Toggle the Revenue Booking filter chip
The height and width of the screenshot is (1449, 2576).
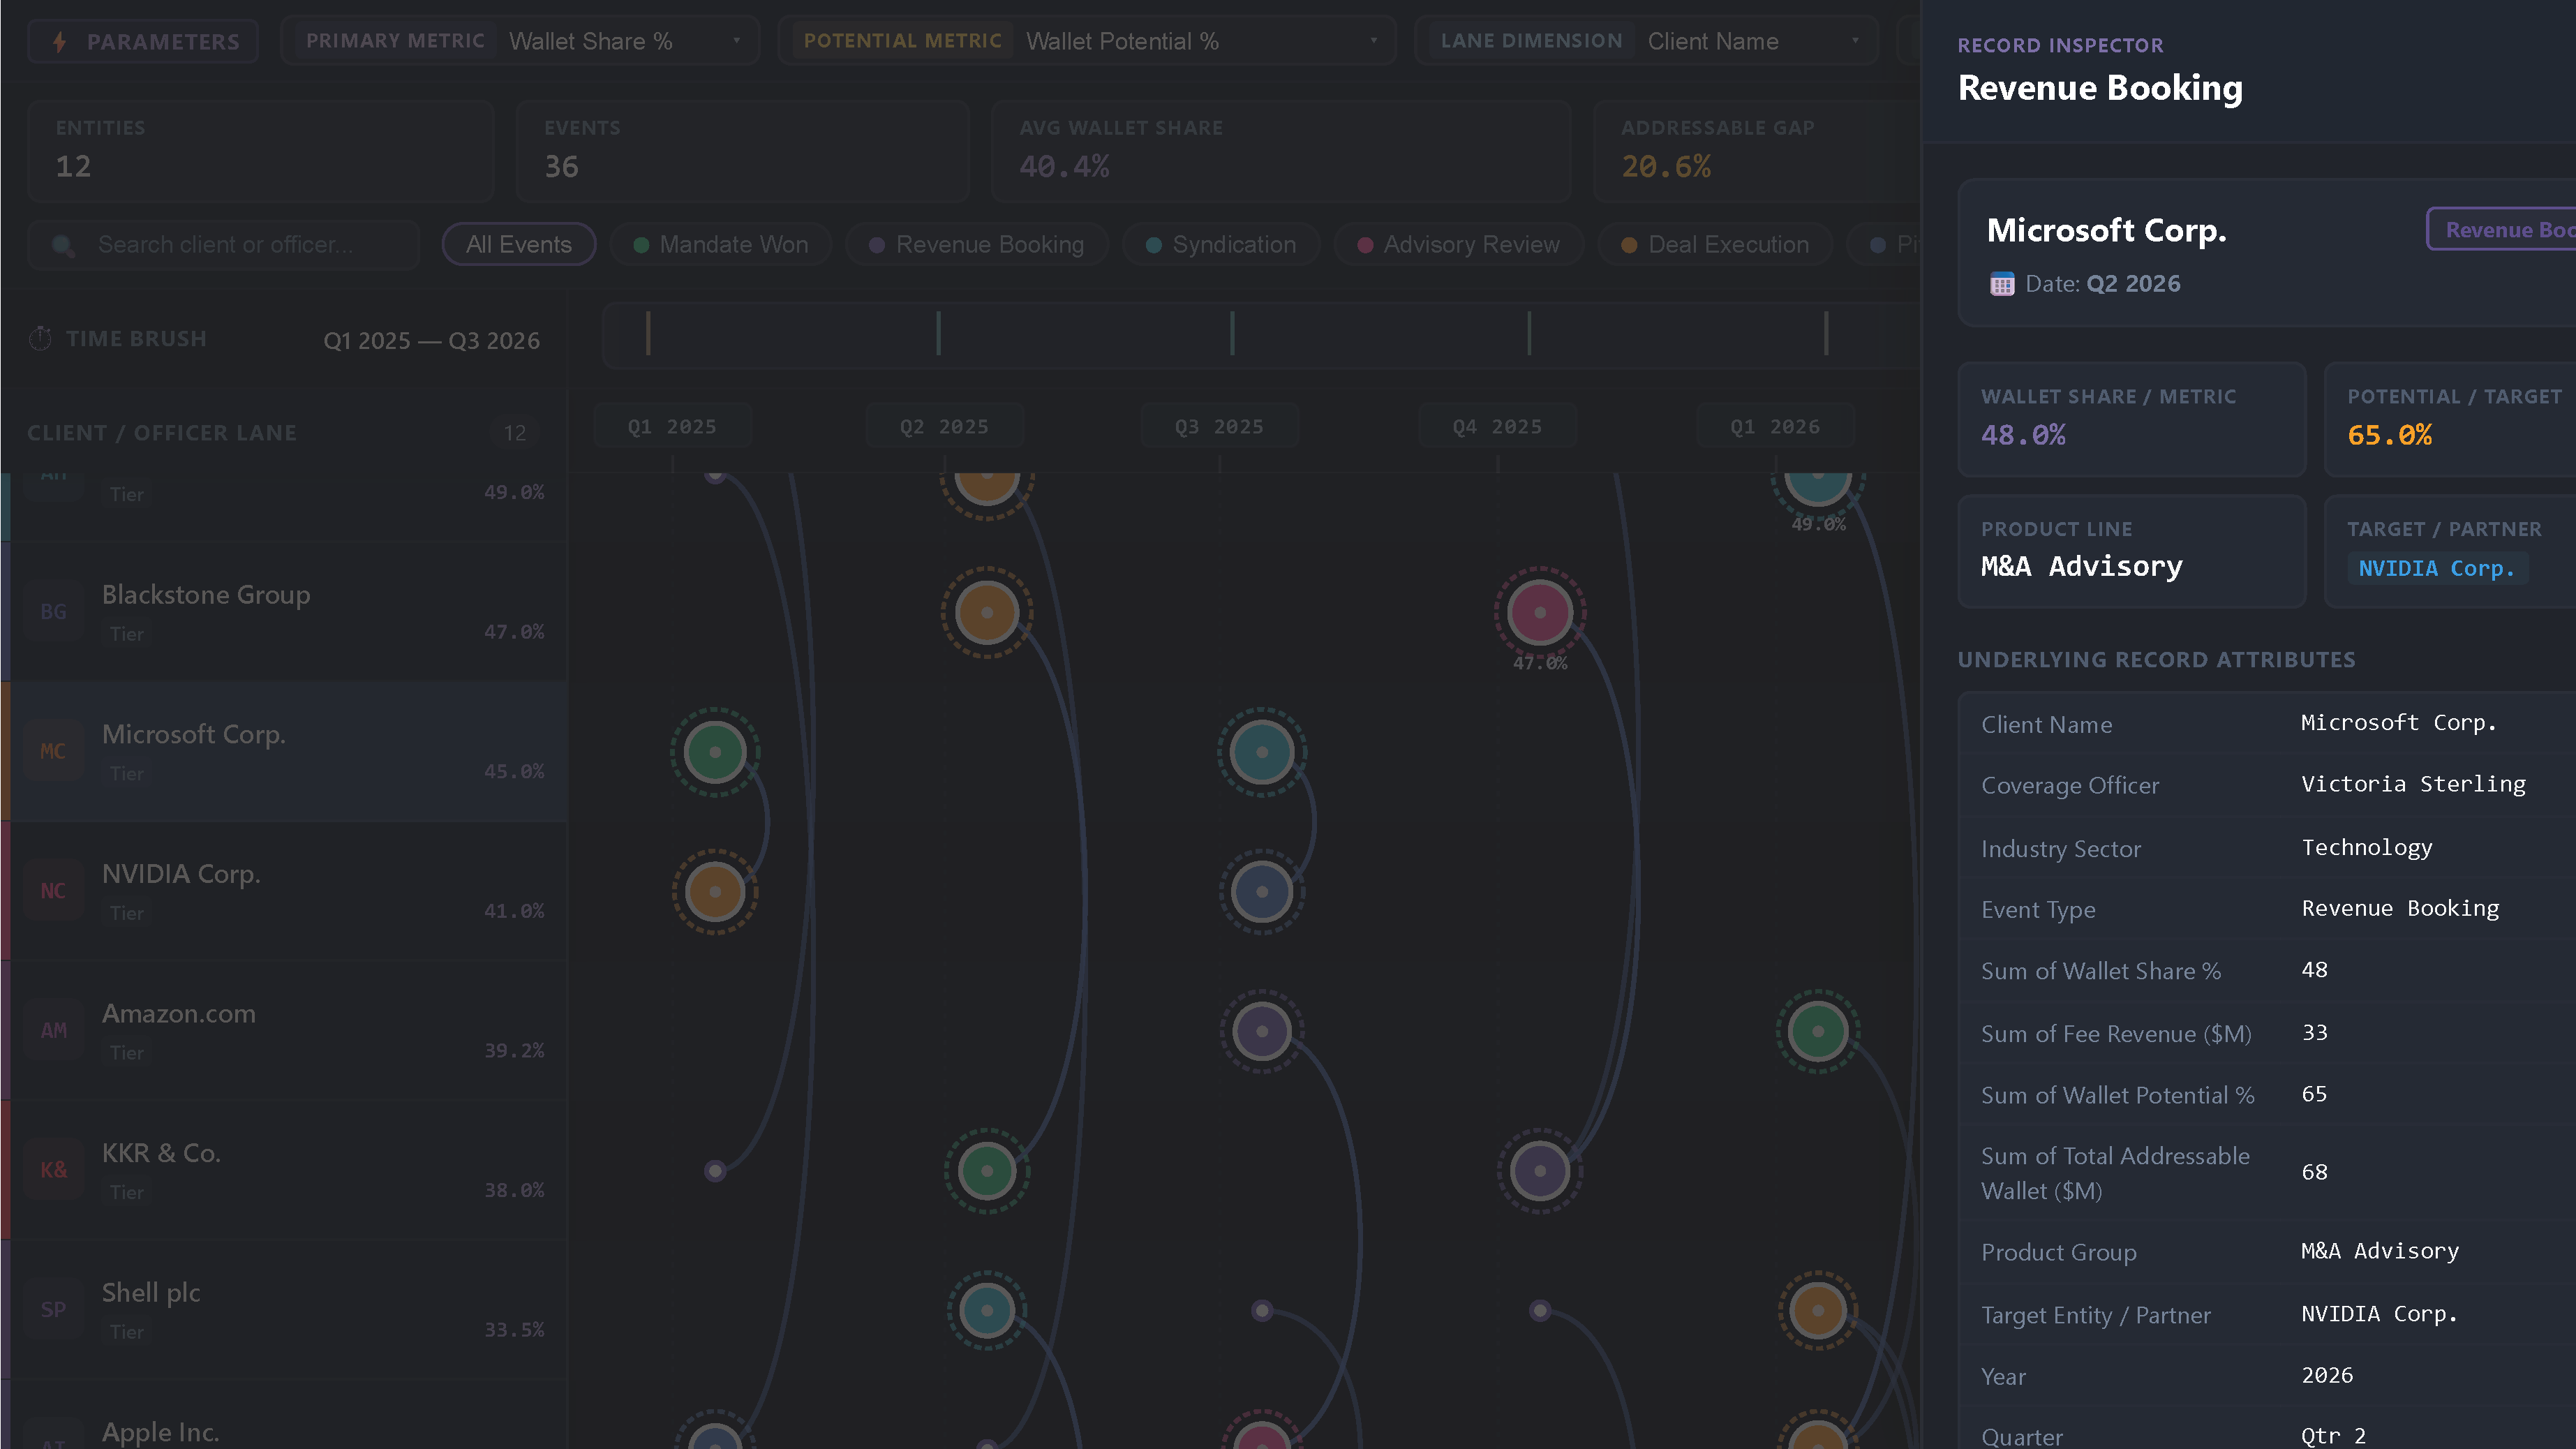point(977,245)
